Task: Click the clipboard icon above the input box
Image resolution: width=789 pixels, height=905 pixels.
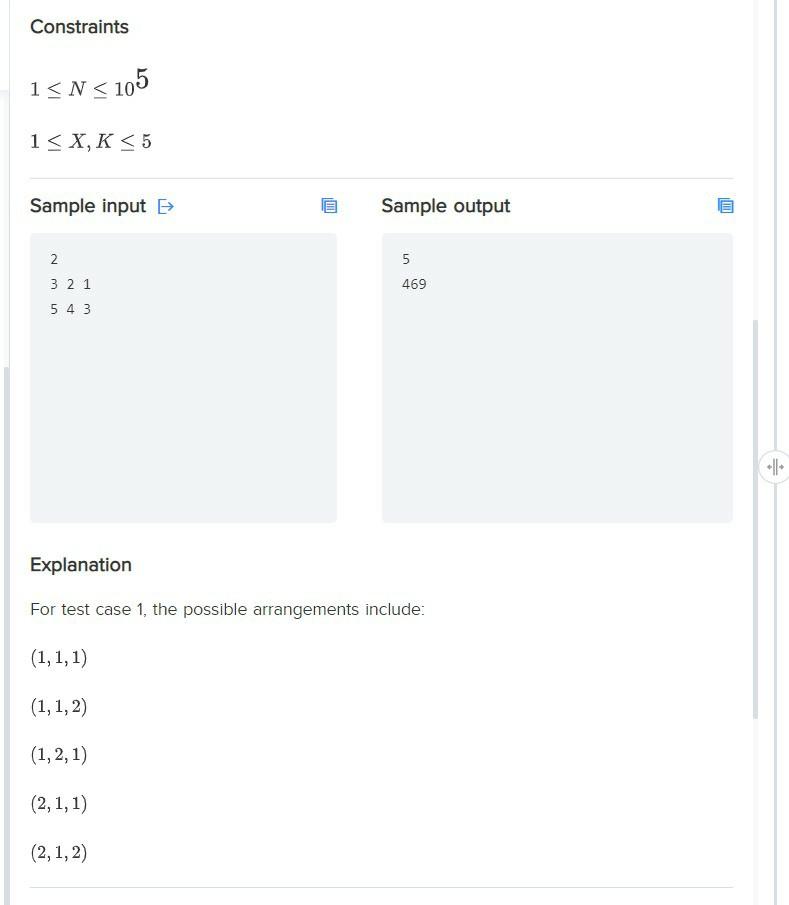Action: [330, 206]
